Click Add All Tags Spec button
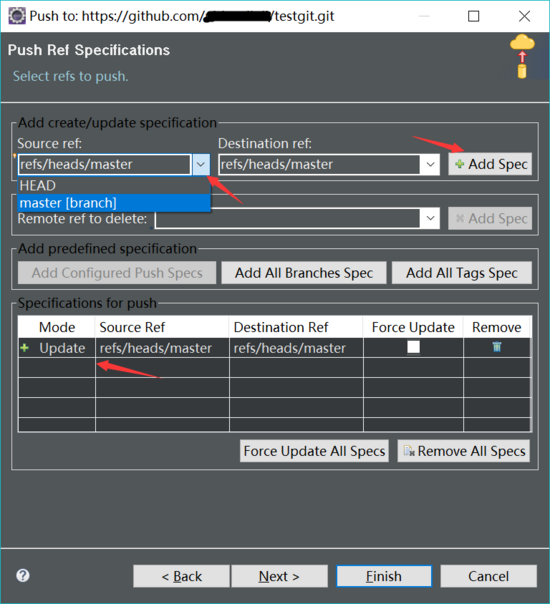Screen dimensions: 550x604 tap(462, 273)
